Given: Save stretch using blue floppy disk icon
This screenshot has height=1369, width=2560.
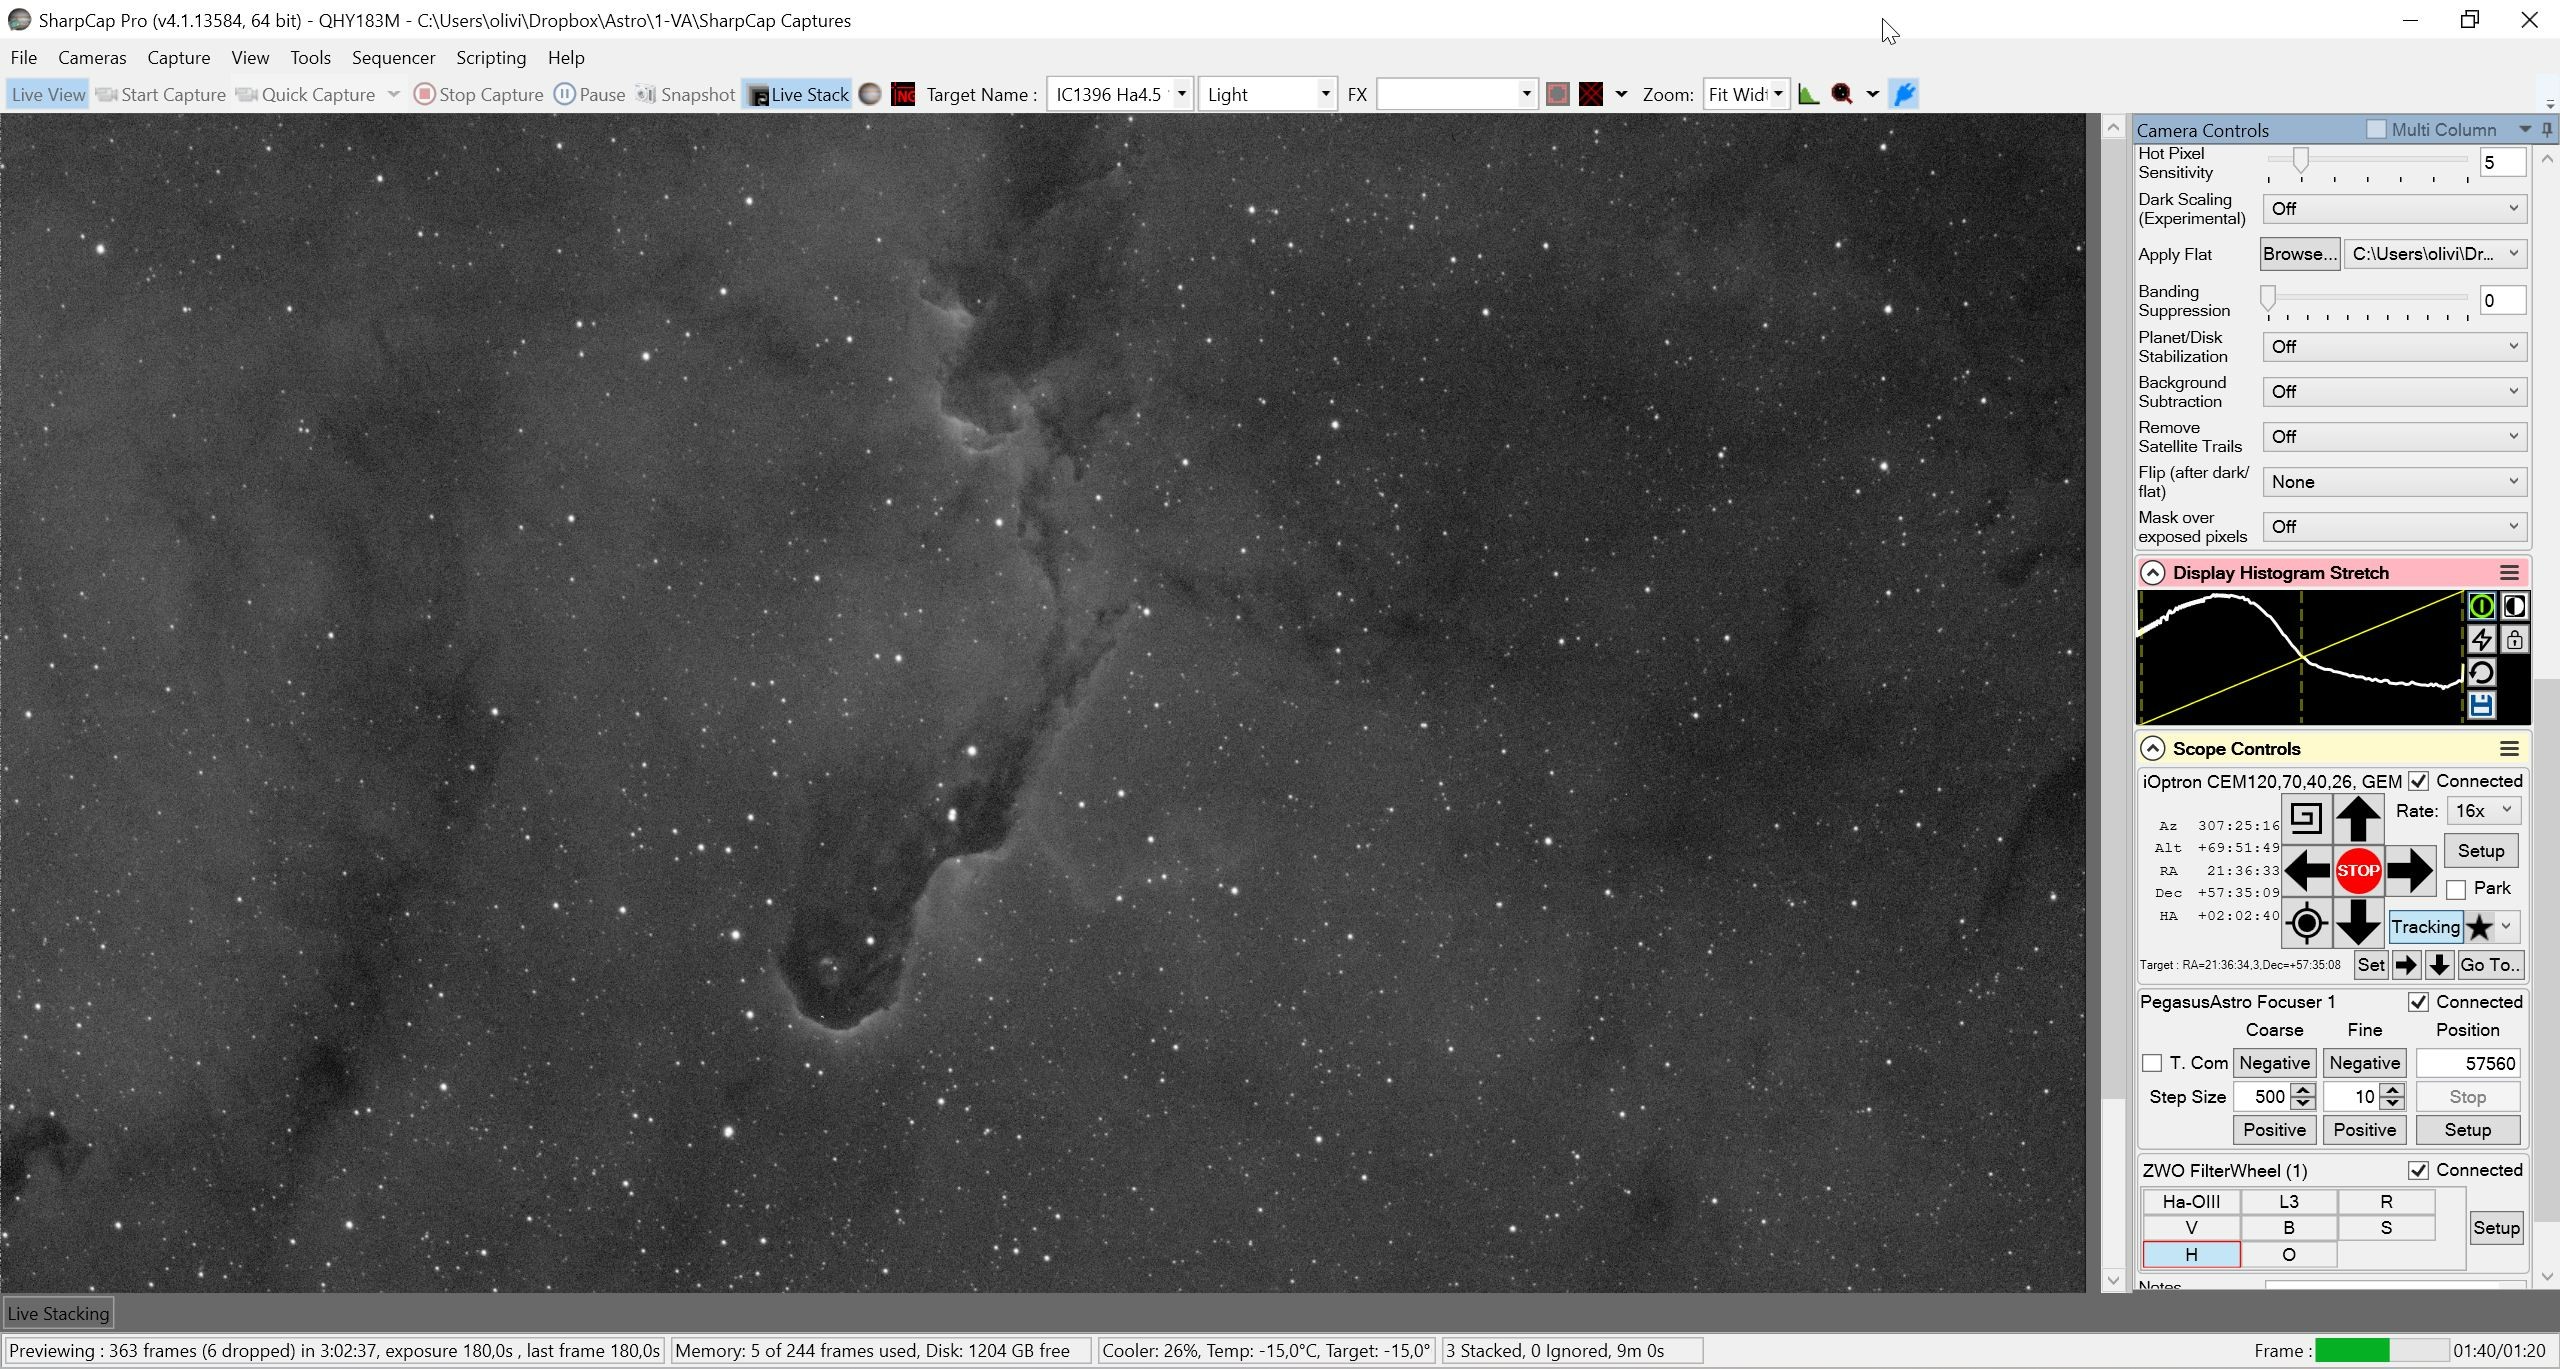Looking at the screenshot, I should [2481, 706].
